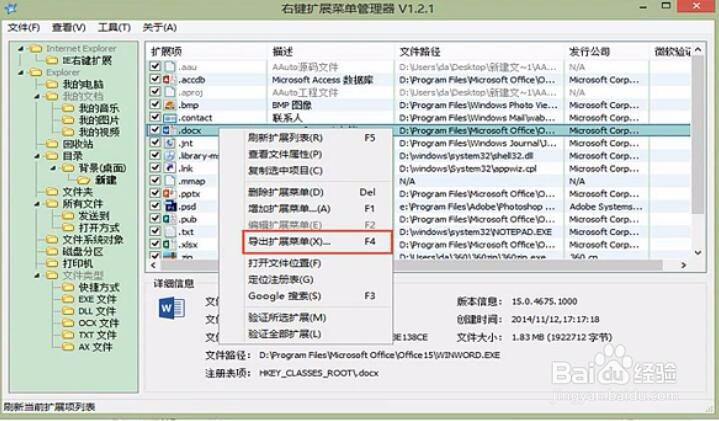
Task: Uncheck the .aau extension checkbox
Action: tap(155, 66)
